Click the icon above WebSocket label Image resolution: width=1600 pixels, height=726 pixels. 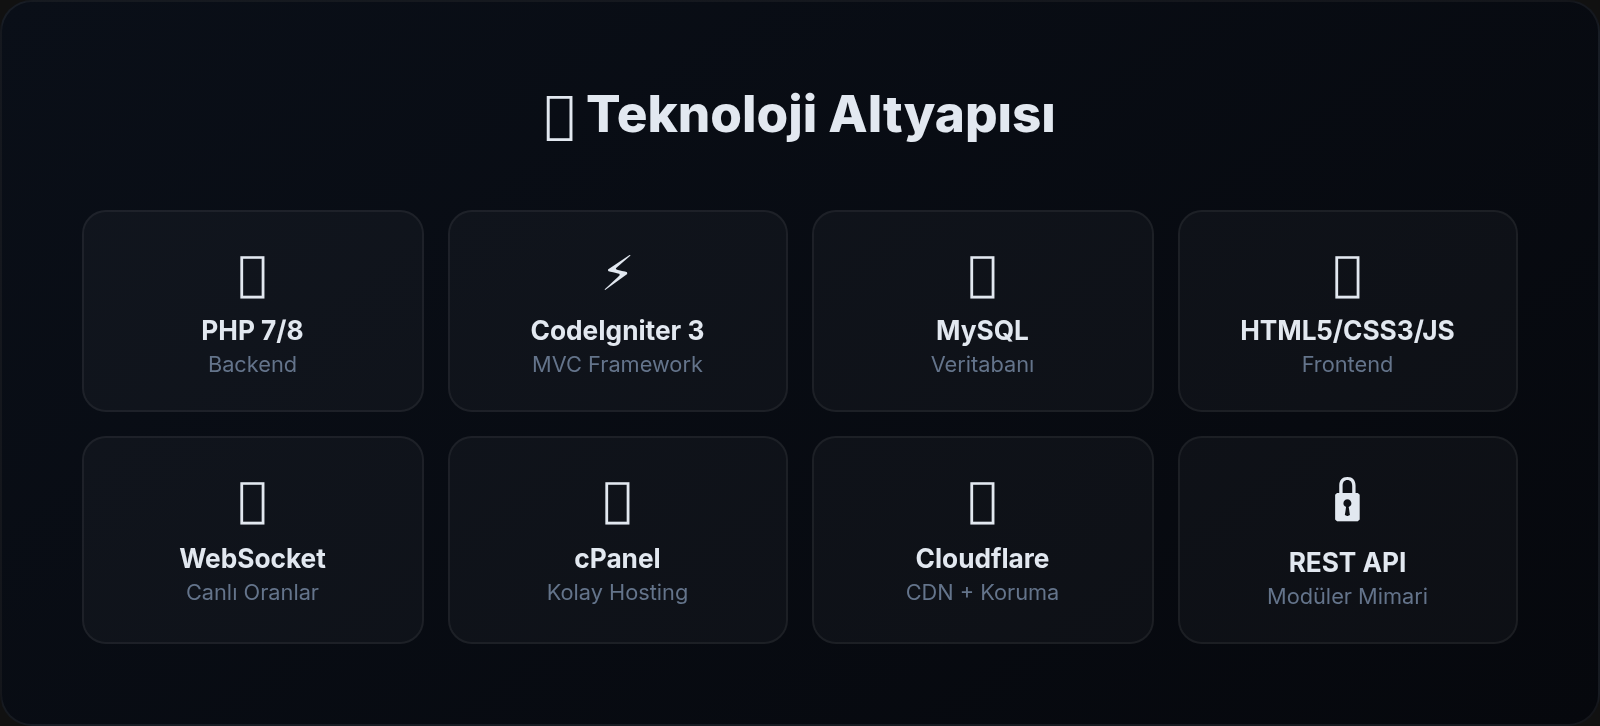click(x=252, y=503)
